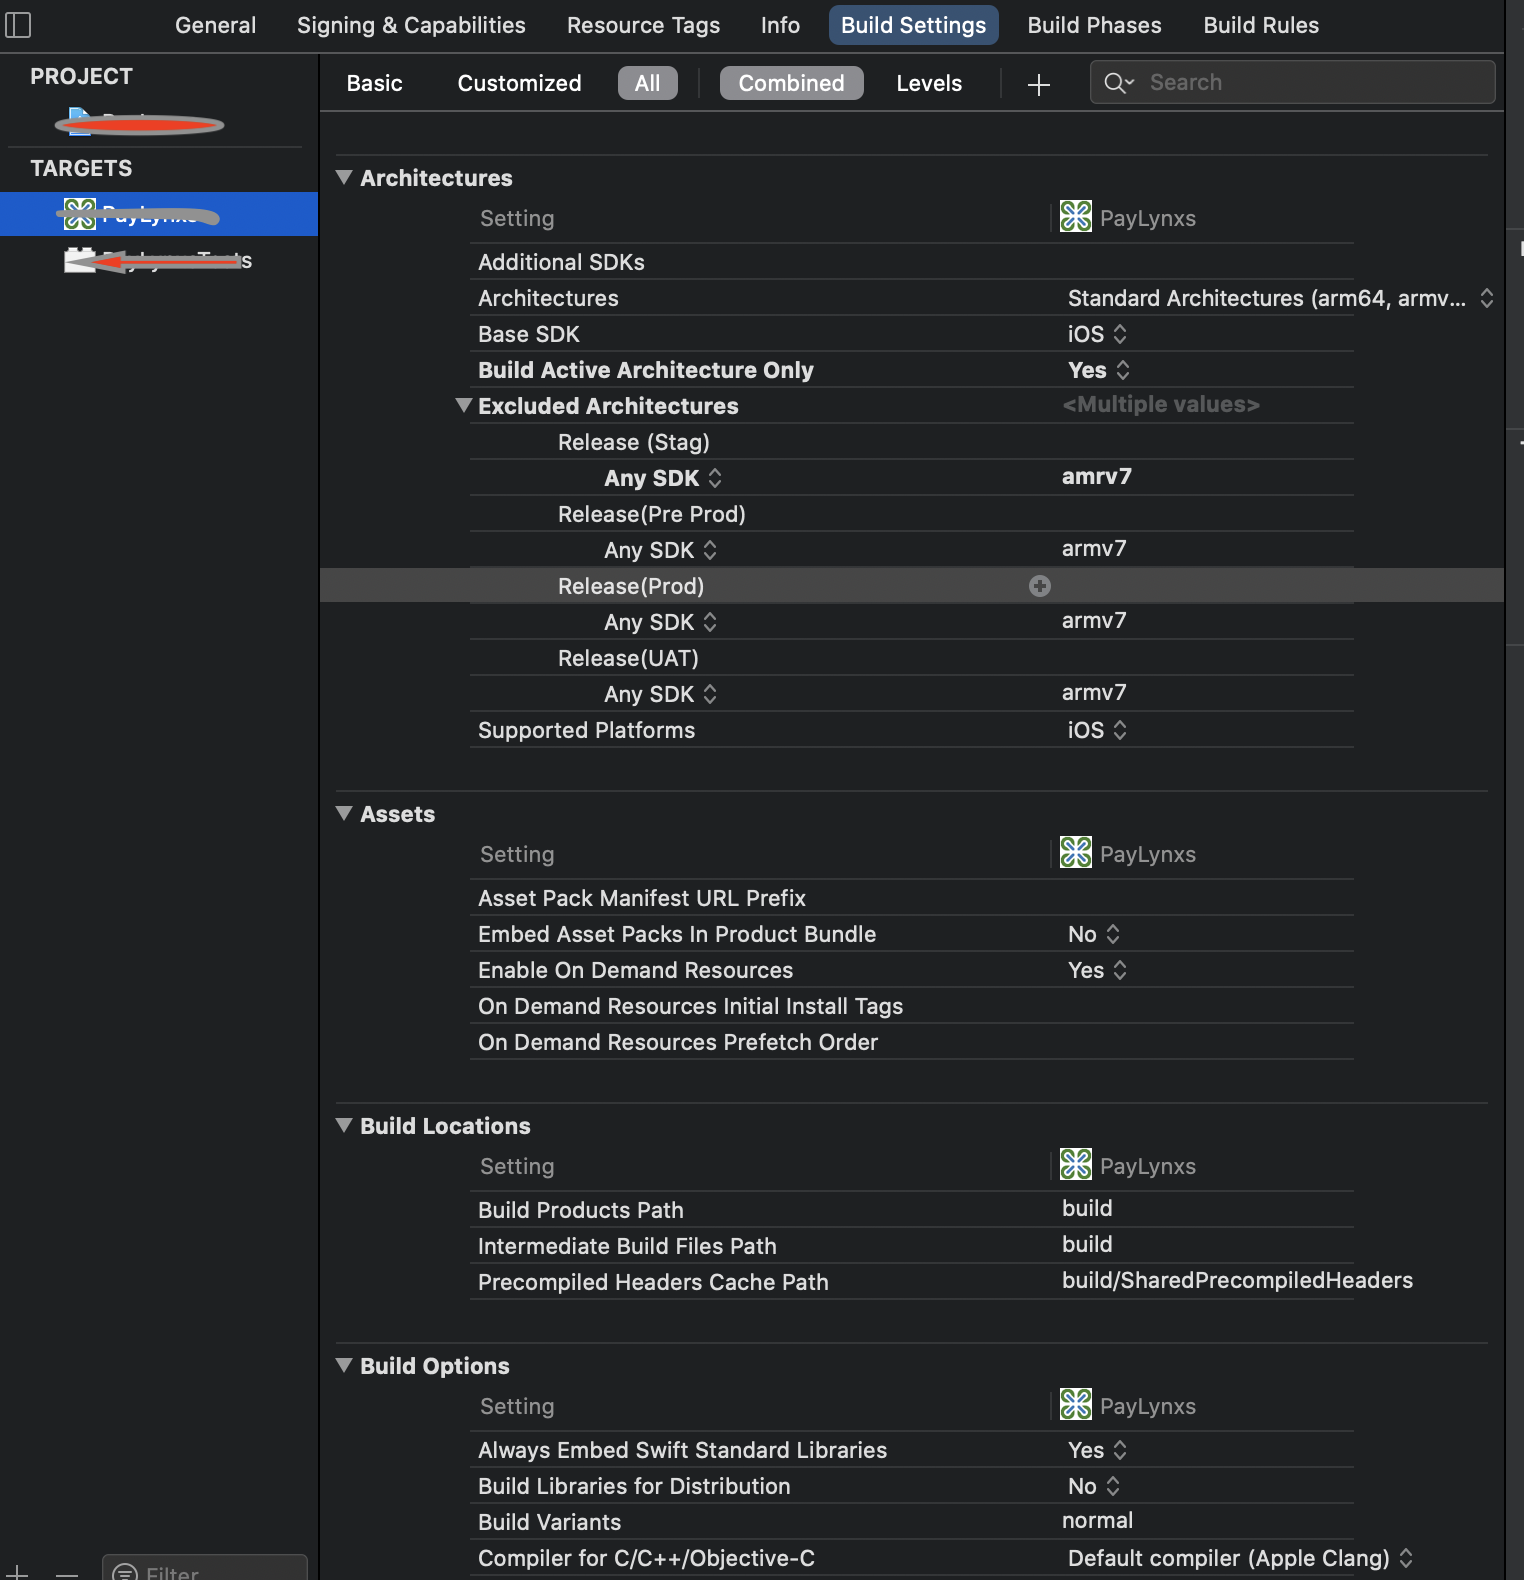Select the Release(UAT) row

pos(911,658)
